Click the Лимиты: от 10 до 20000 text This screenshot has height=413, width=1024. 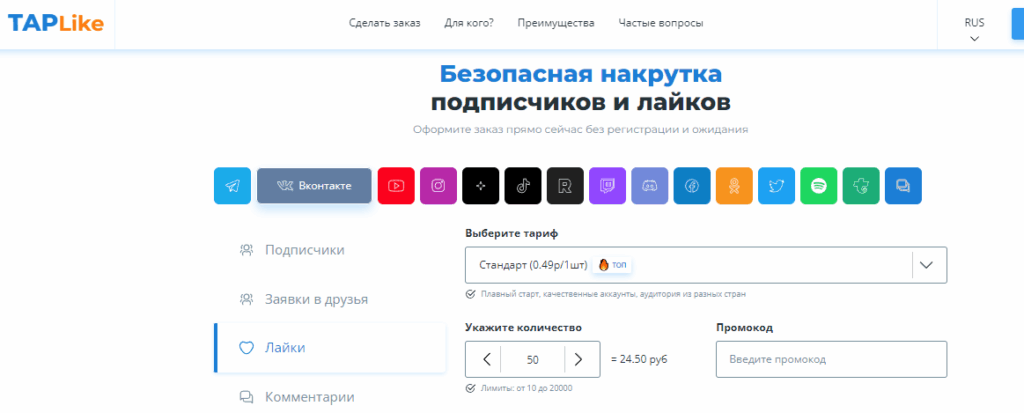[526, 388]
